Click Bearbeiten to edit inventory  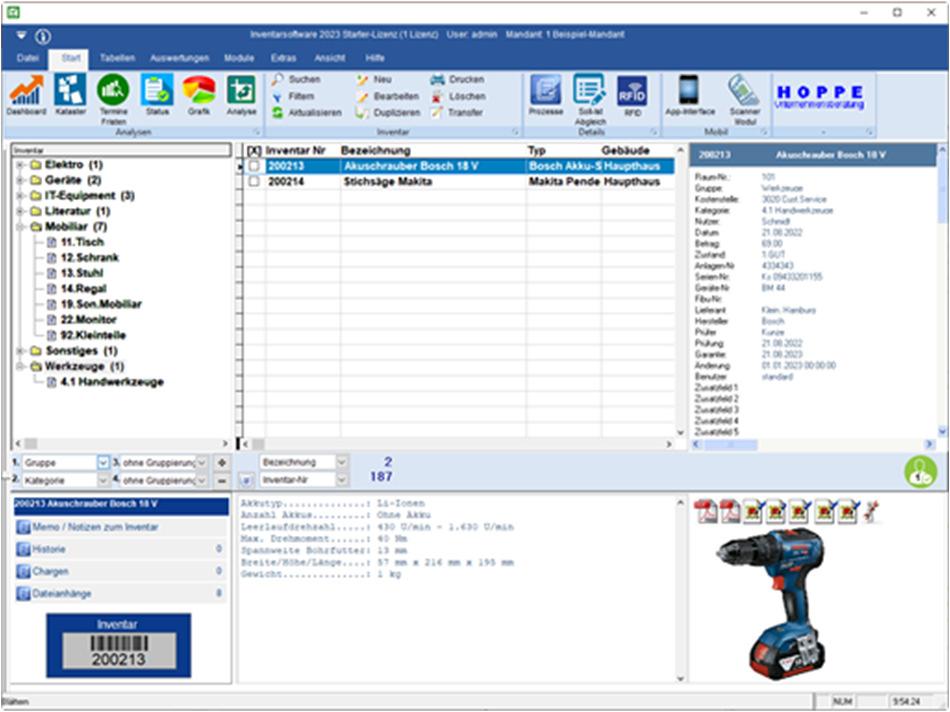coord(388,96)
